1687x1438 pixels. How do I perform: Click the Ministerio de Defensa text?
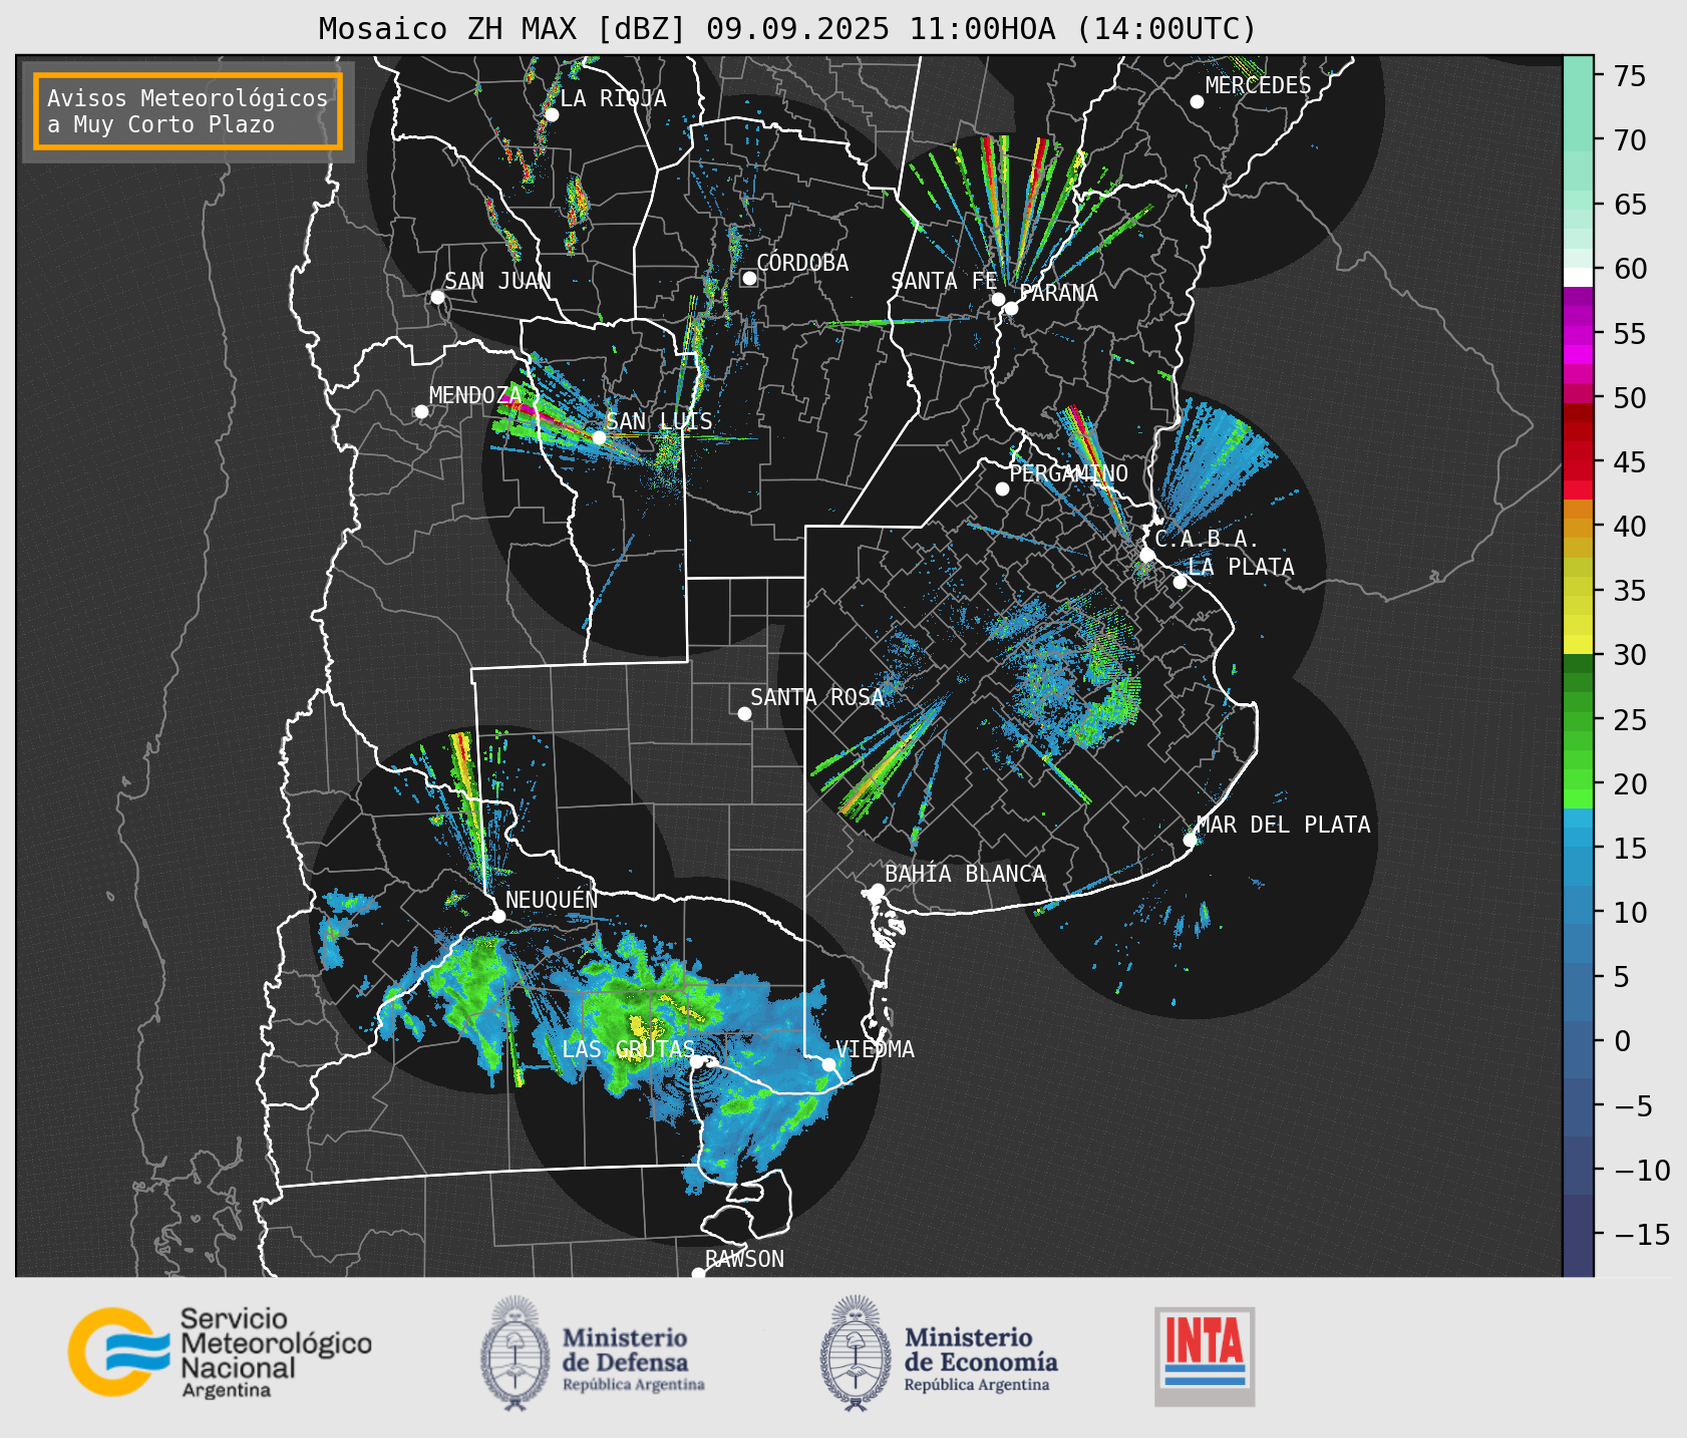(633, 1358)
